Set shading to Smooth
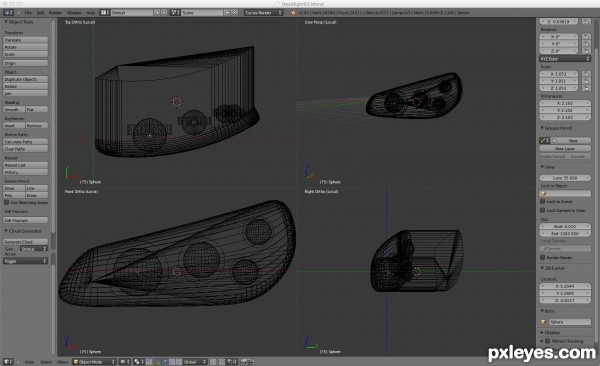This screenshot has height=366, width=600. pyautogui.click(x=15, y=109)
